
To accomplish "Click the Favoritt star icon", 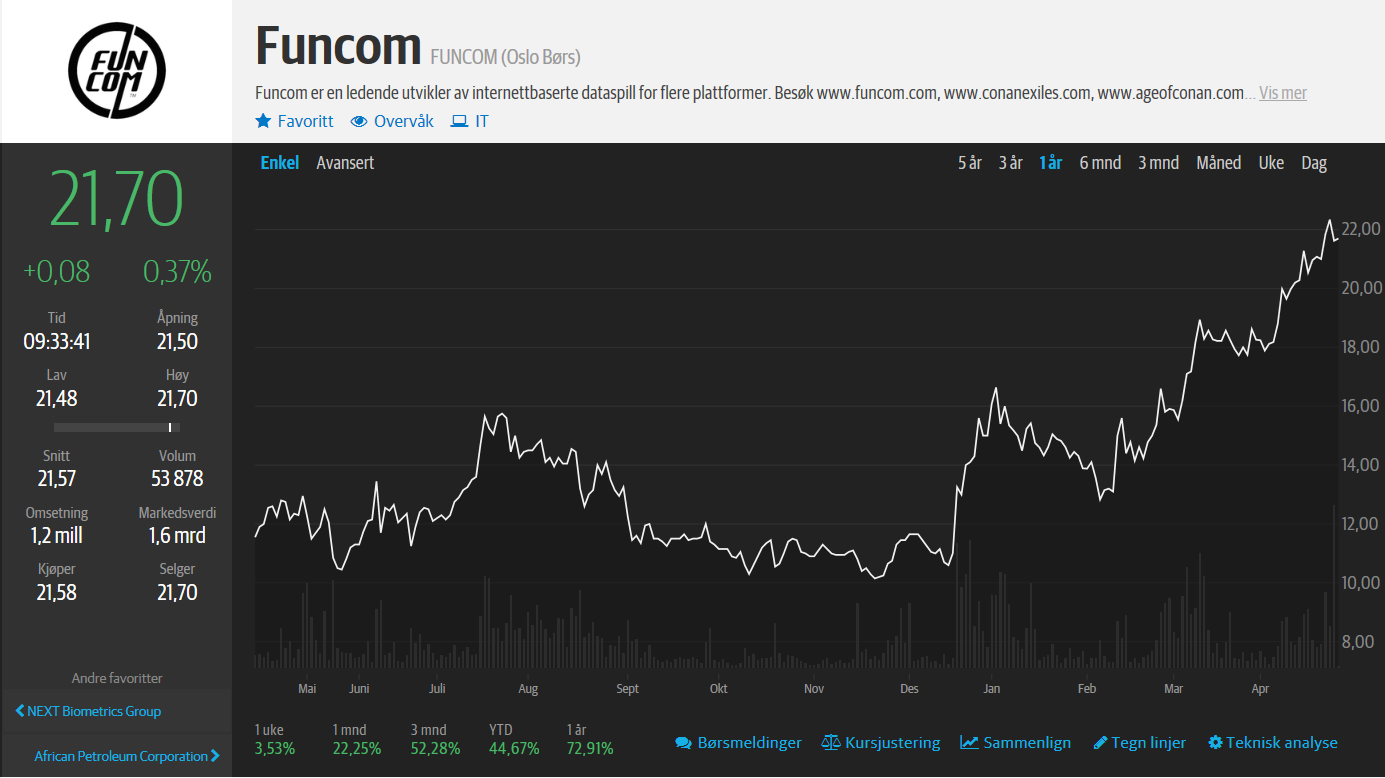I will point(264,121).
